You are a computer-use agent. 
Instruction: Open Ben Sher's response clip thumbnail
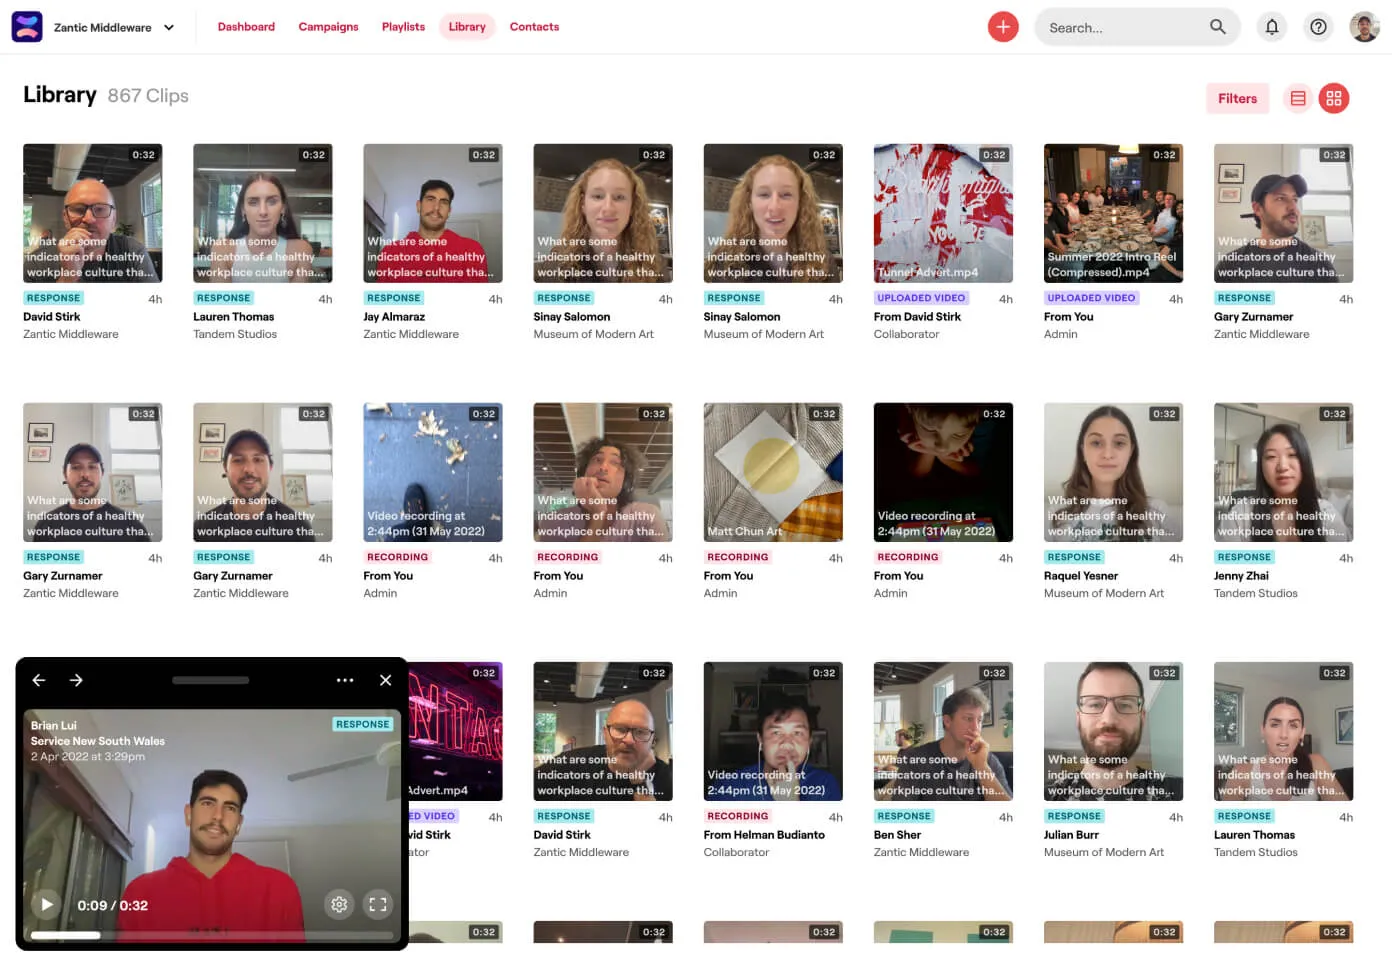pos(943,731)
